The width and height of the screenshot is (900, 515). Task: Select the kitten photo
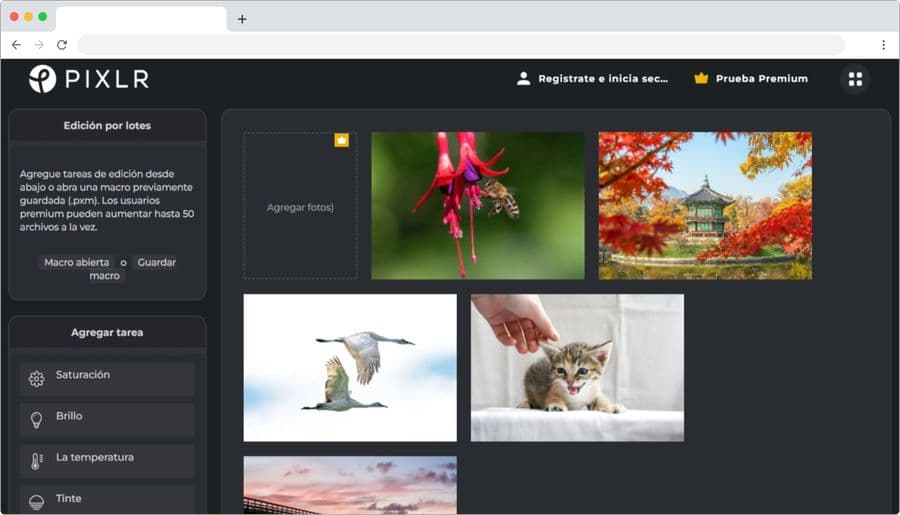pos(577,367)
